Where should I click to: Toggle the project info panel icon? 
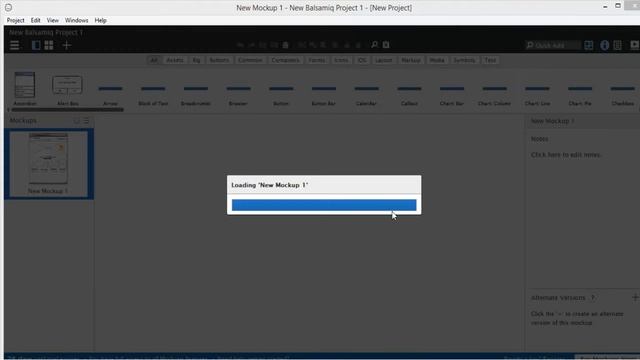click(618, 45)
